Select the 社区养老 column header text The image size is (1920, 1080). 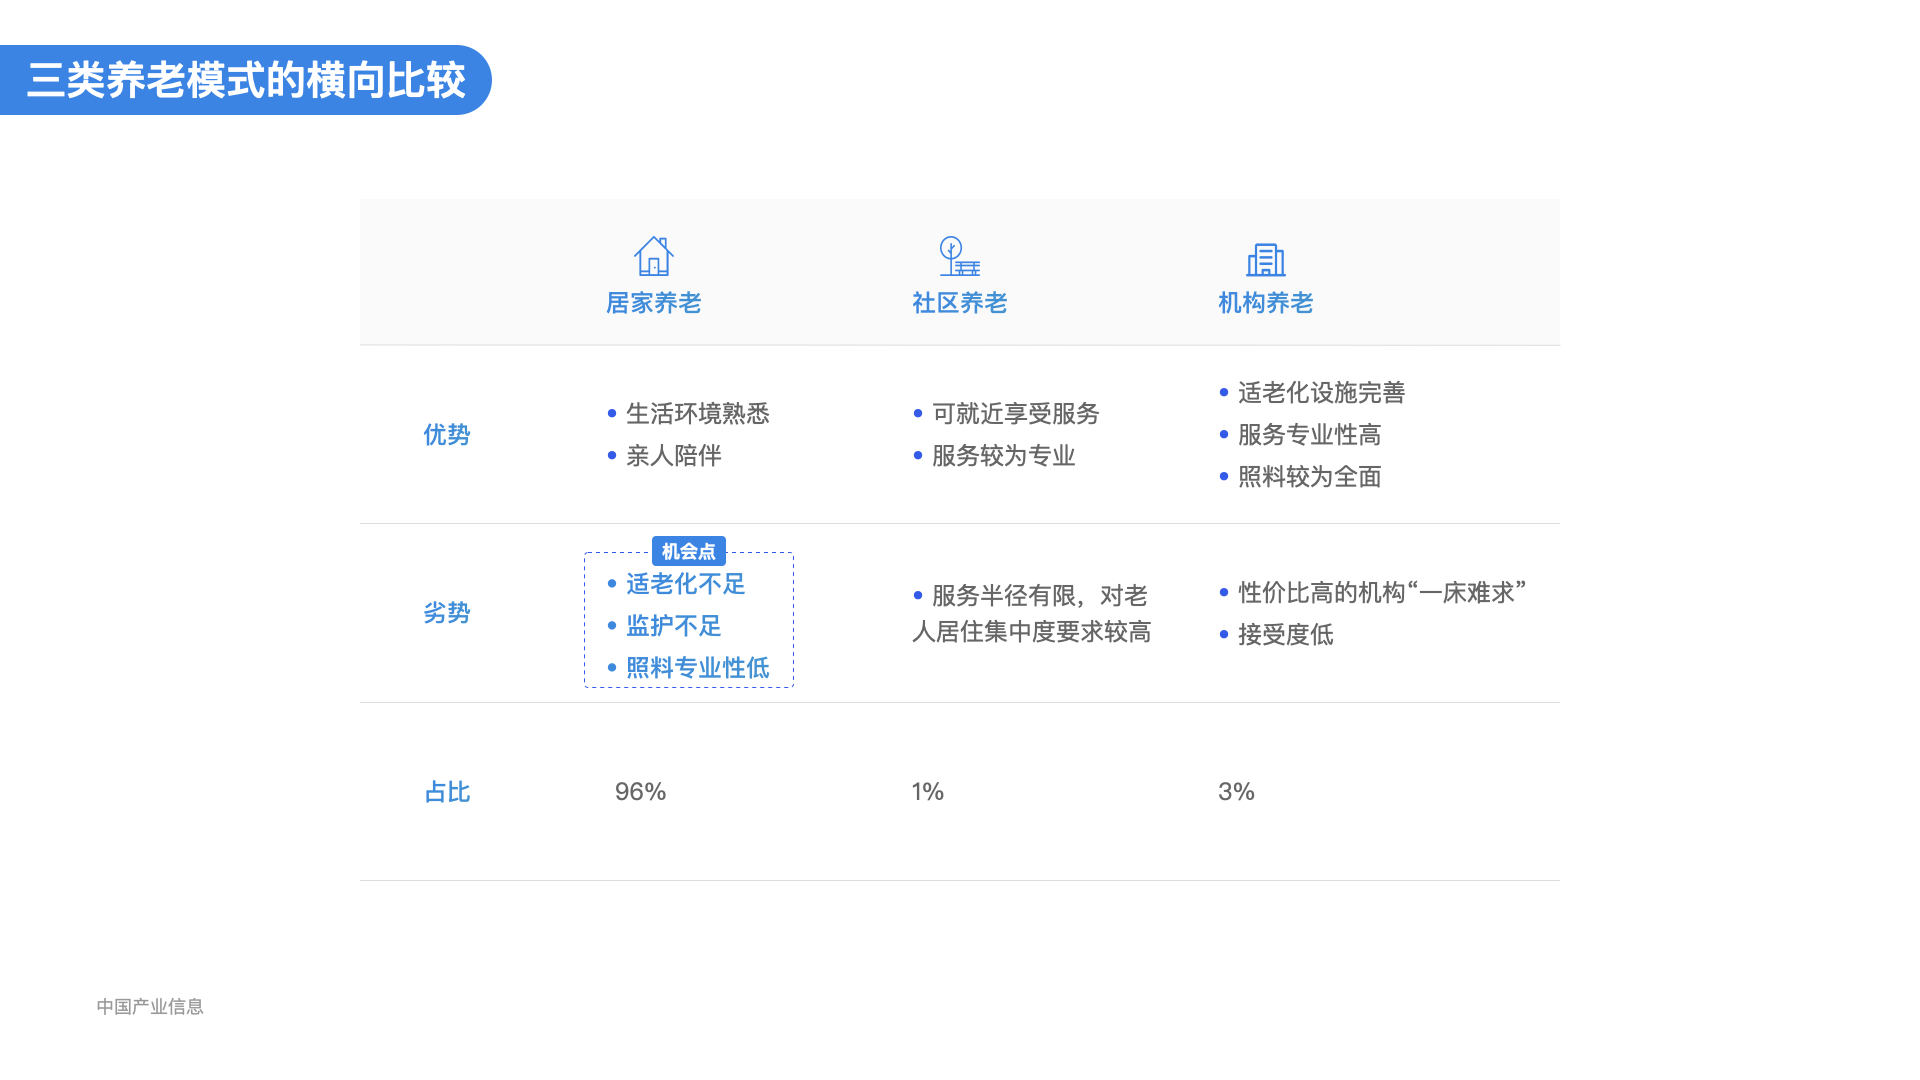pos(959,303)
